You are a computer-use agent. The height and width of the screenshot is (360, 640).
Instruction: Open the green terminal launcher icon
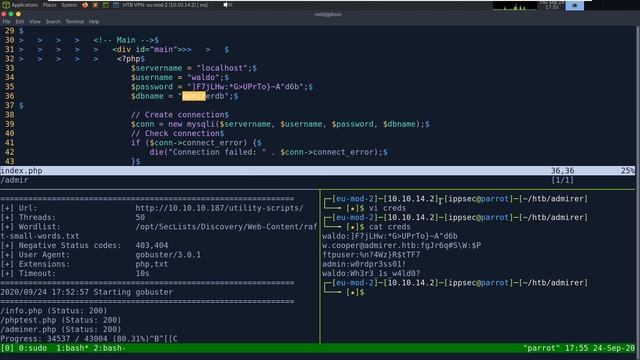[105, 5]
